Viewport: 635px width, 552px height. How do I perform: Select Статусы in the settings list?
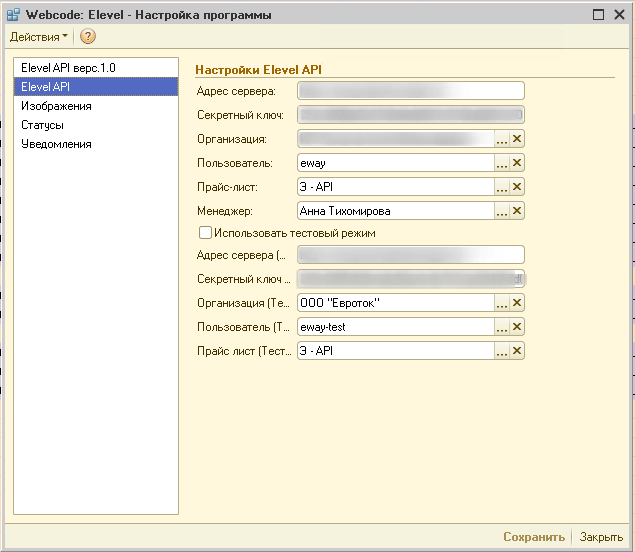point(43,125)
